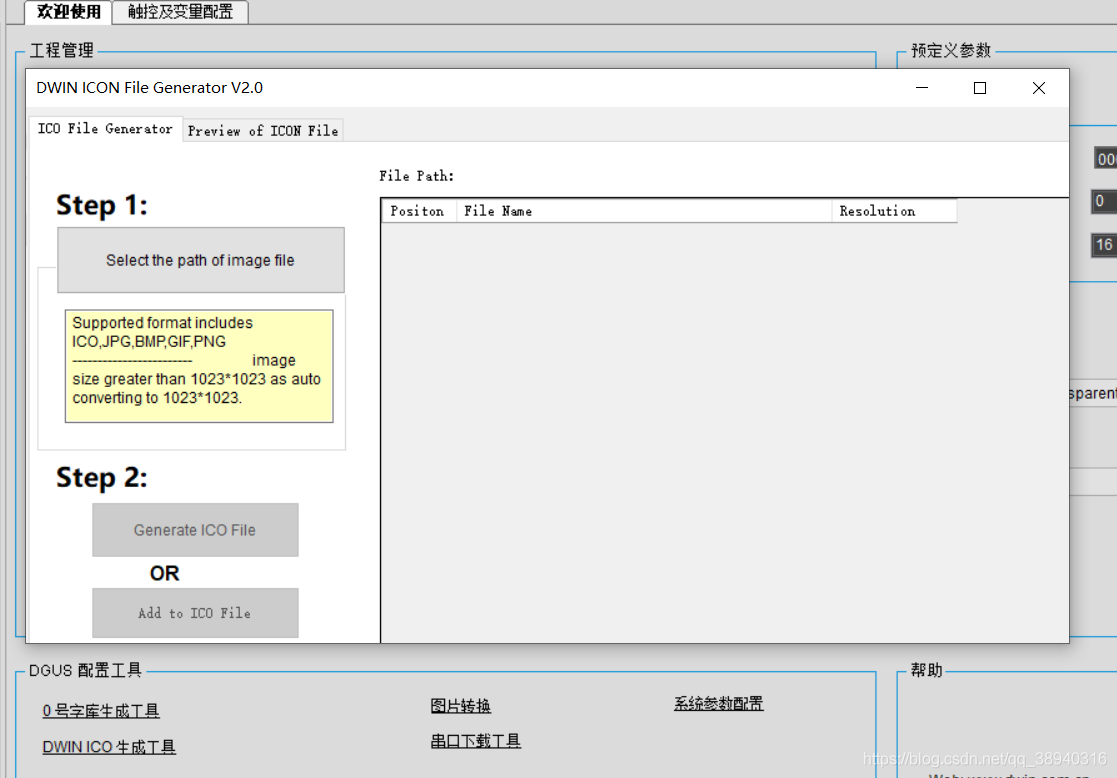Image resolution: width=1117 pixels, height=778 pixels.
Task: Click the supported formats yellow note
Action: [199, 366]
